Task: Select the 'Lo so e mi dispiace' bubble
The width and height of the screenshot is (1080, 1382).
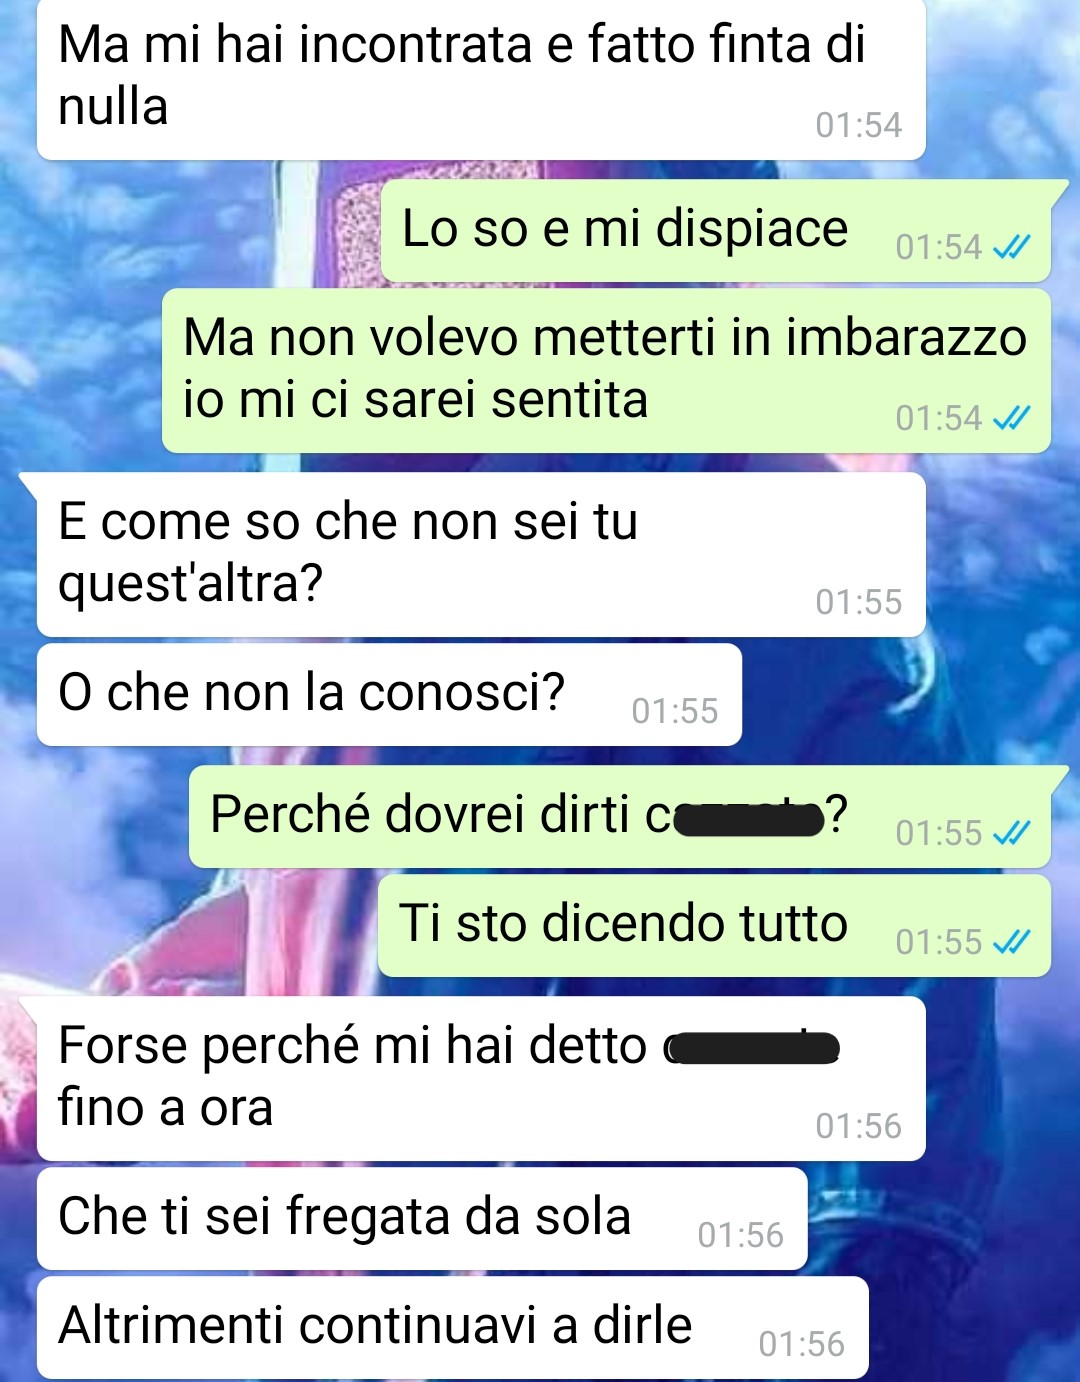Action: point(716,231)
